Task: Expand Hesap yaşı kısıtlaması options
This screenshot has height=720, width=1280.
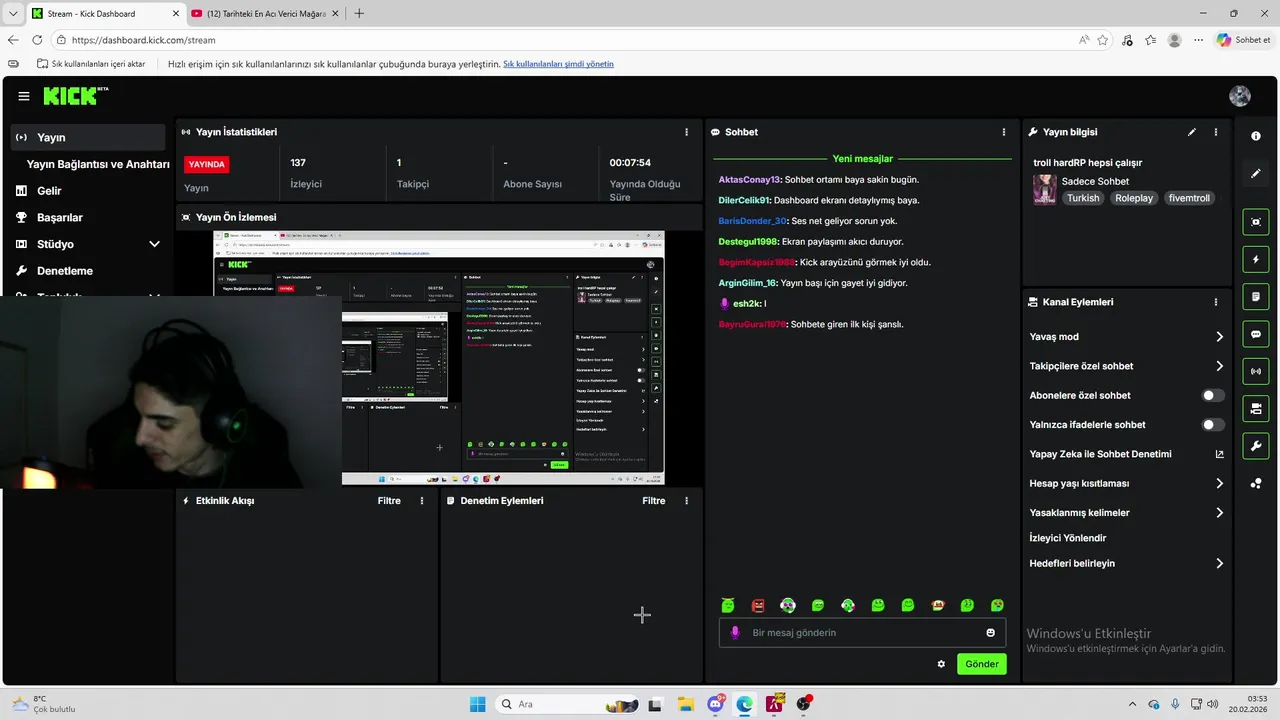Action: 1219,484
